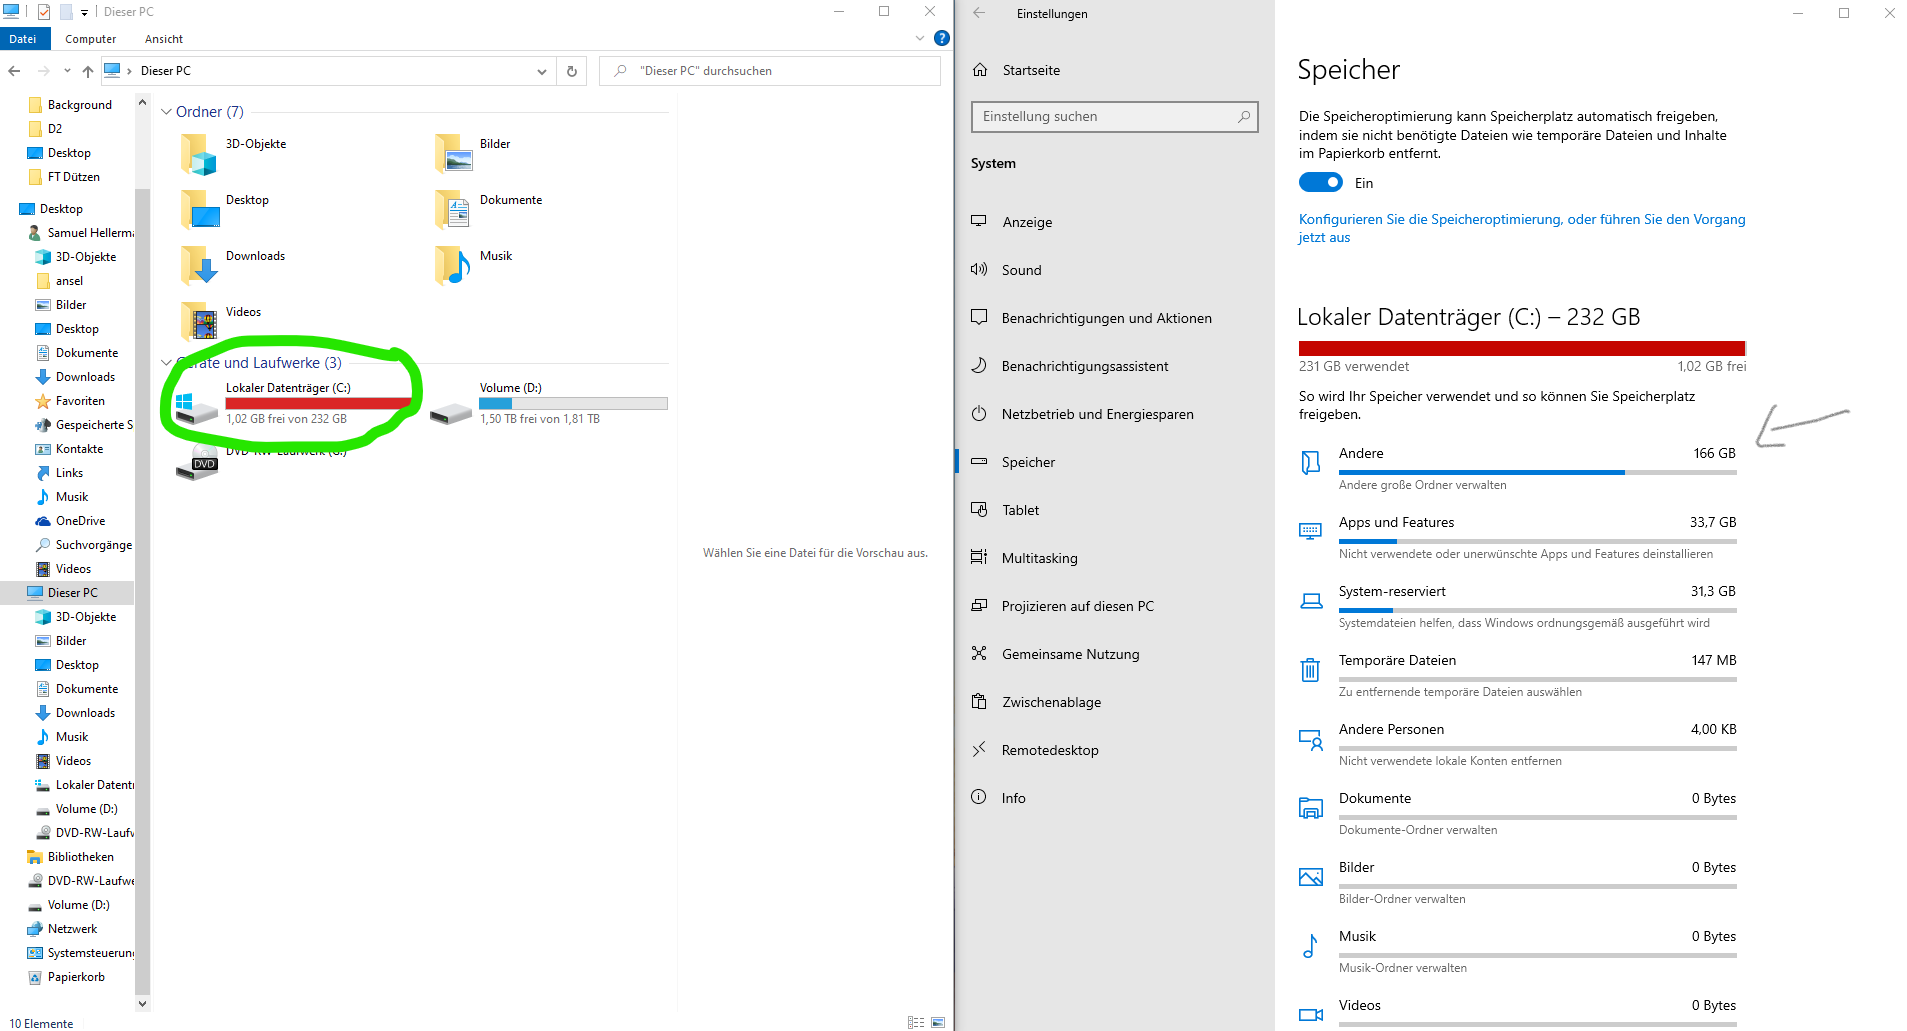Click the Startseite home icon
The width and height of the screenshot is (1907, 1031).
click(x=980, y=70)
